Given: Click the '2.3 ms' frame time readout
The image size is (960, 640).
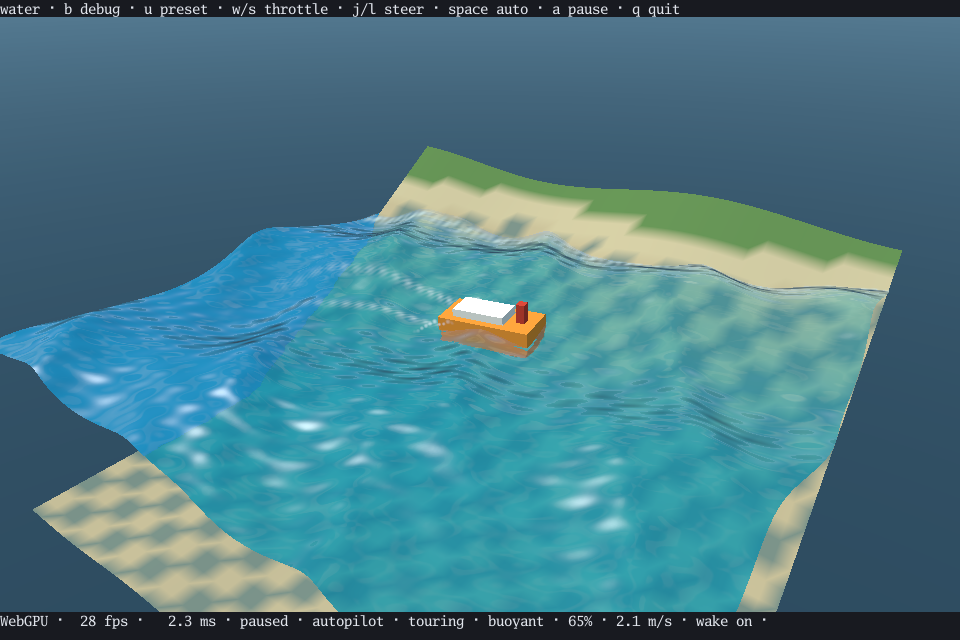Looking at the screenshot, I should click(x=192, y=621).
